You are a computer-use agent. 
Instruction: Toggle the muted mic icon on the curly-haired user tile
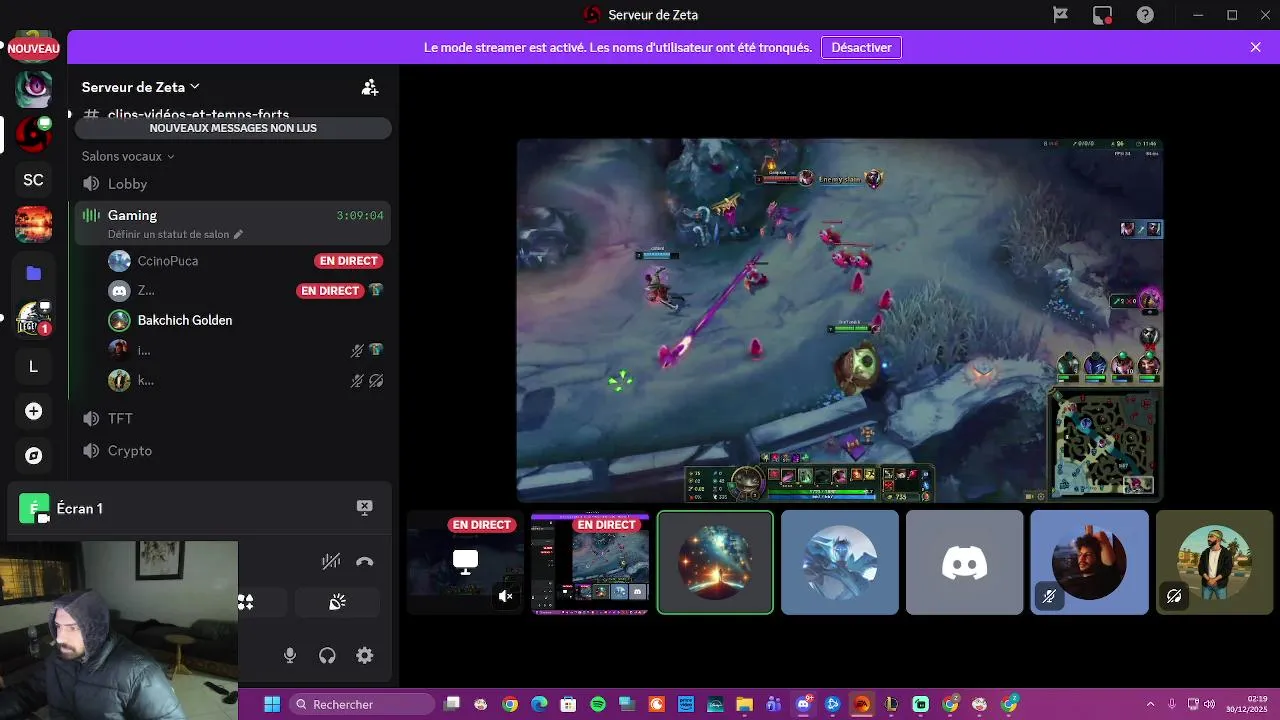pos(1049,597)
